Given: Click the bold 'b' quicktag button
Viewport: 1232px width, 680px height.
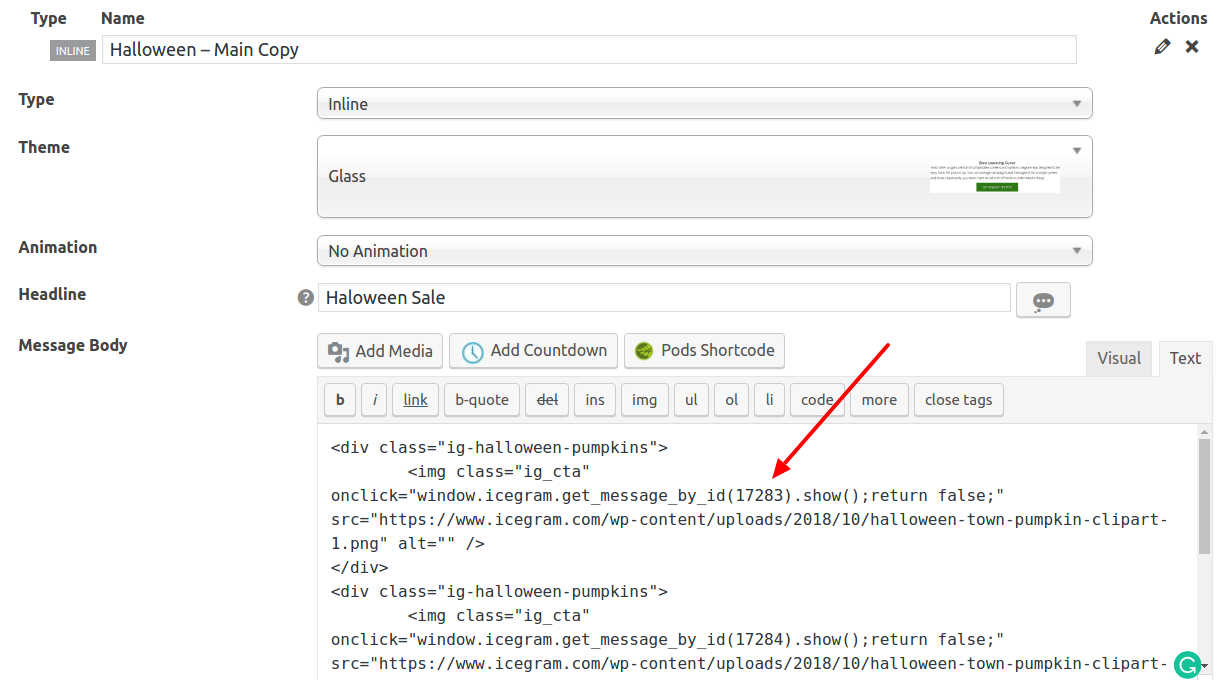Looking at the screenshot, I should 340,400.
